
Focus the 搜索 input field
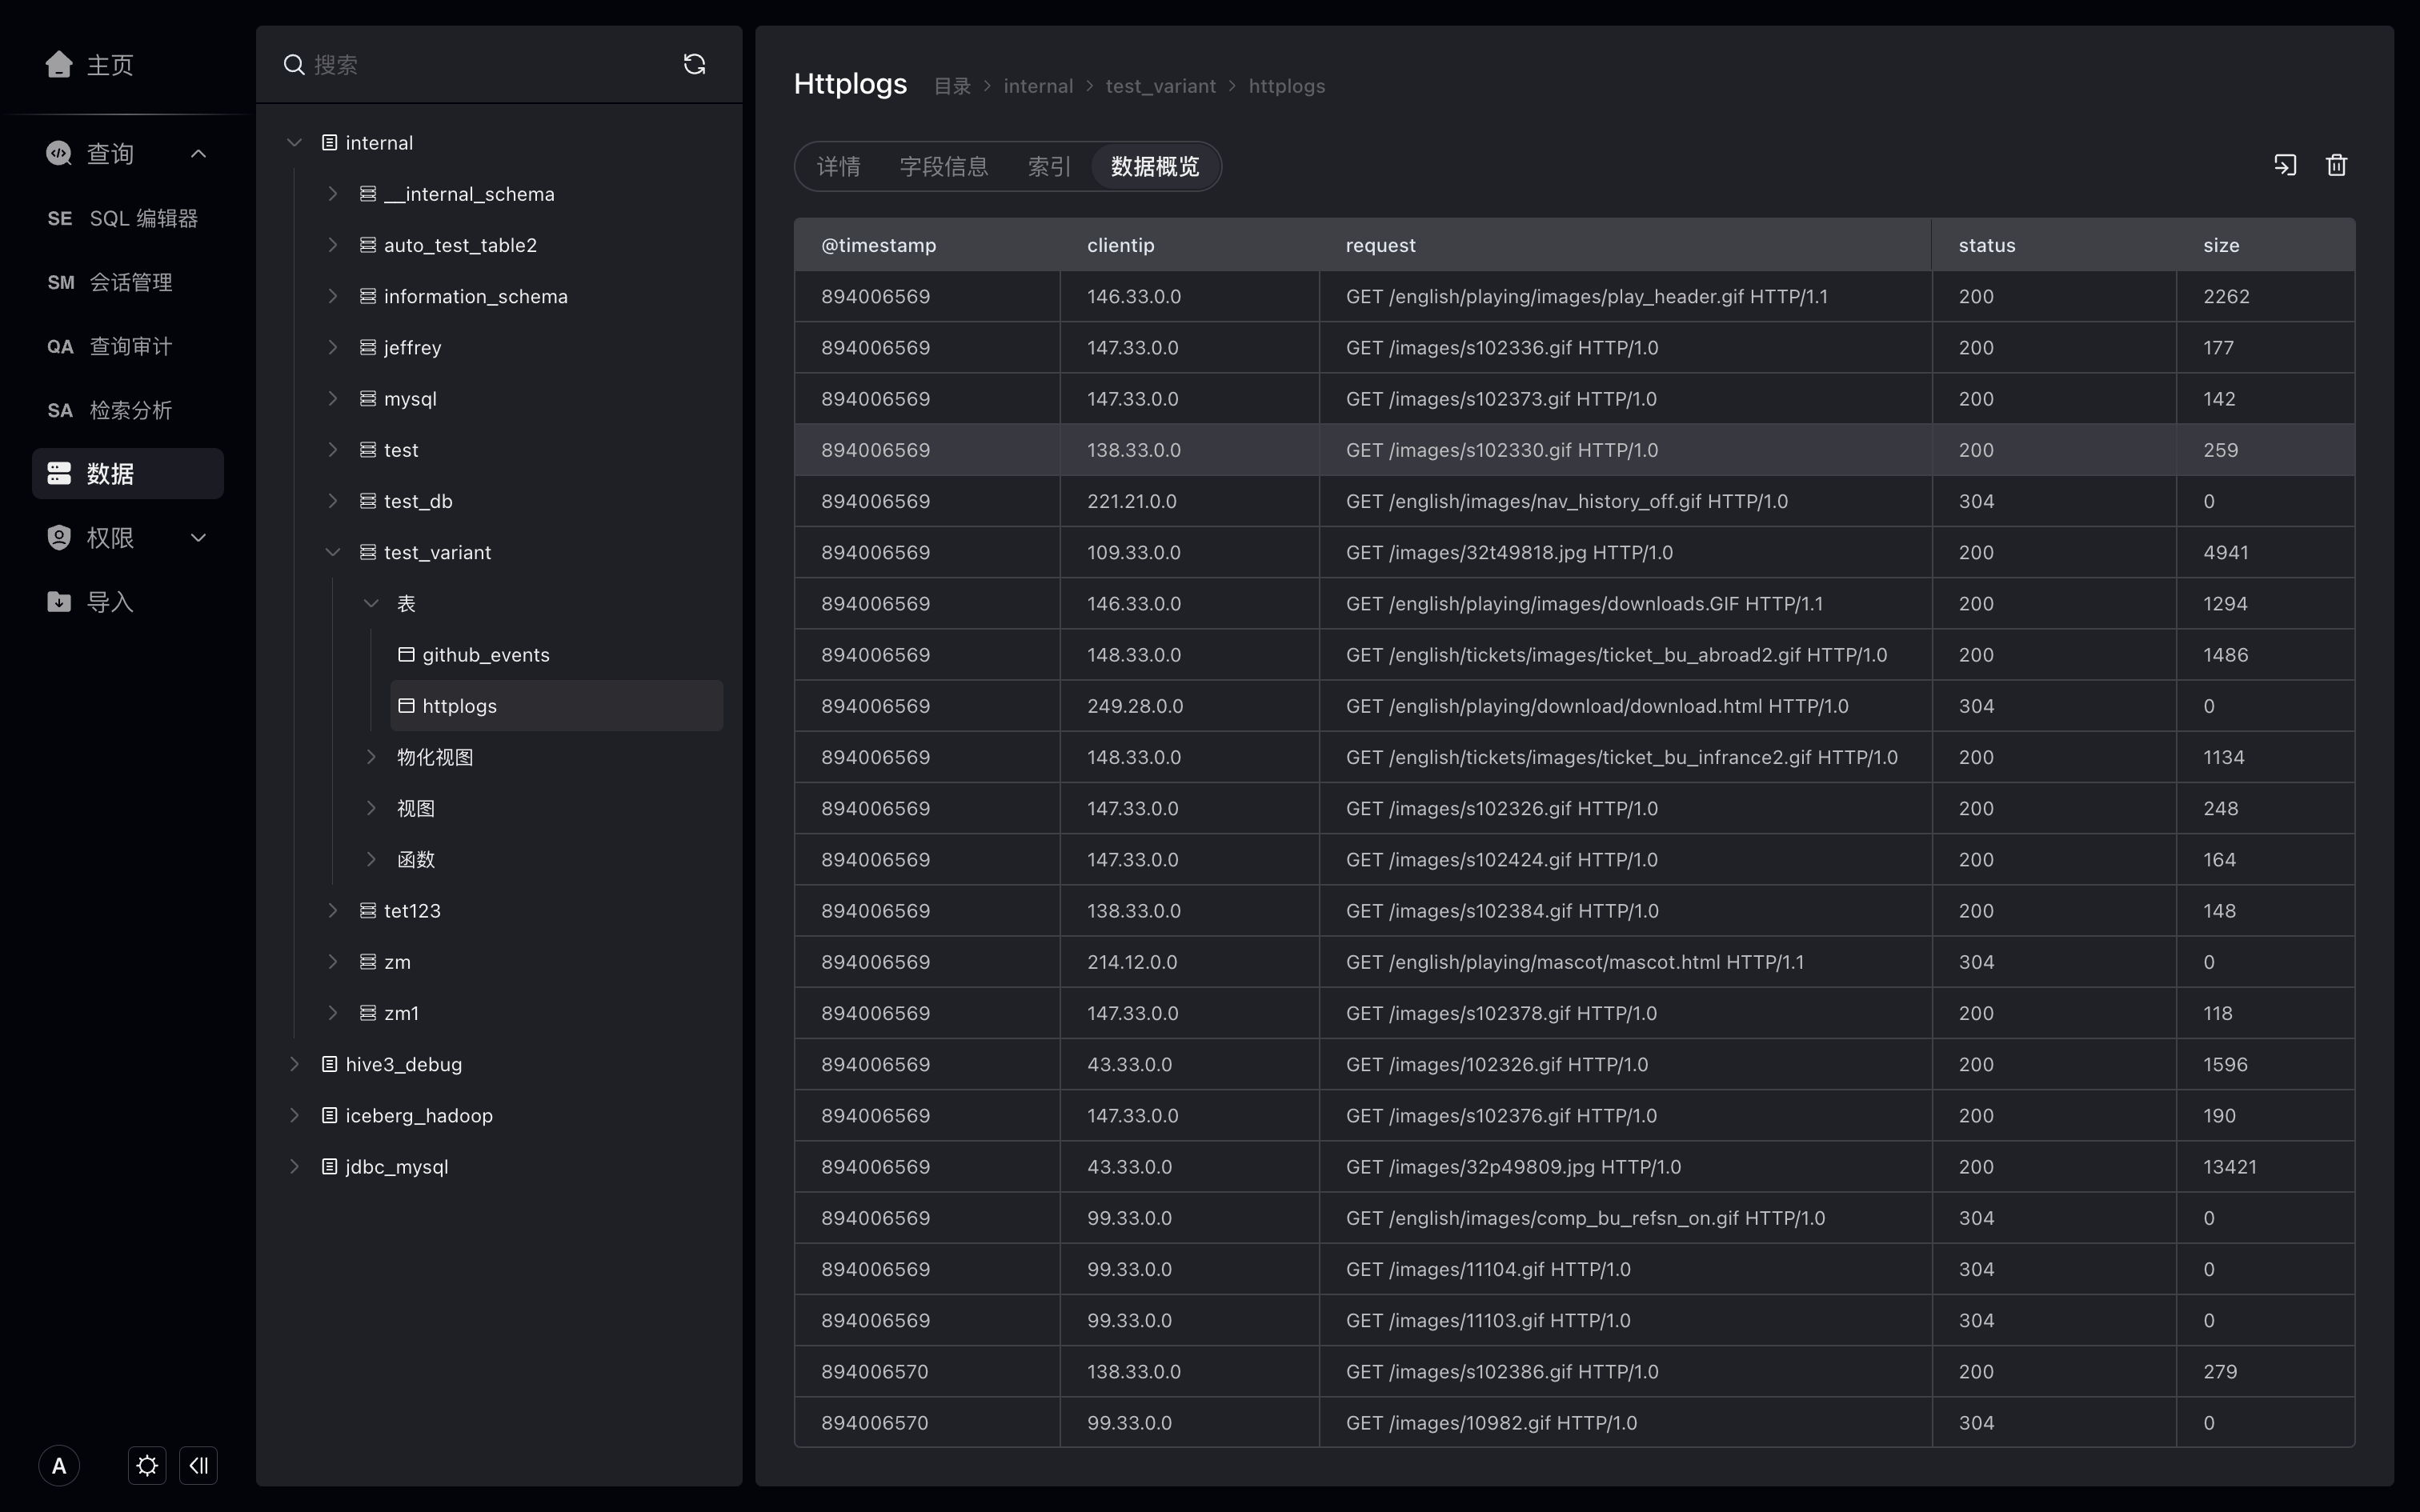[490, 65]
